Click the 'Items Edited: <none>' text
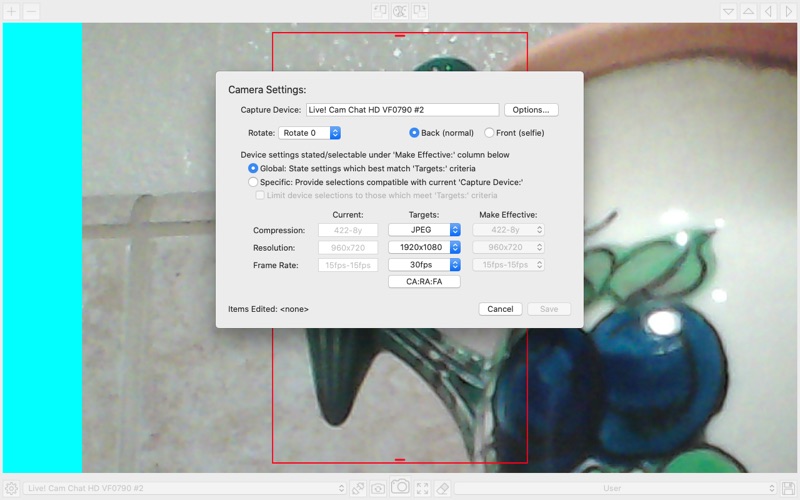Viewport: 800px width, 500px height. tap(268, 309)
